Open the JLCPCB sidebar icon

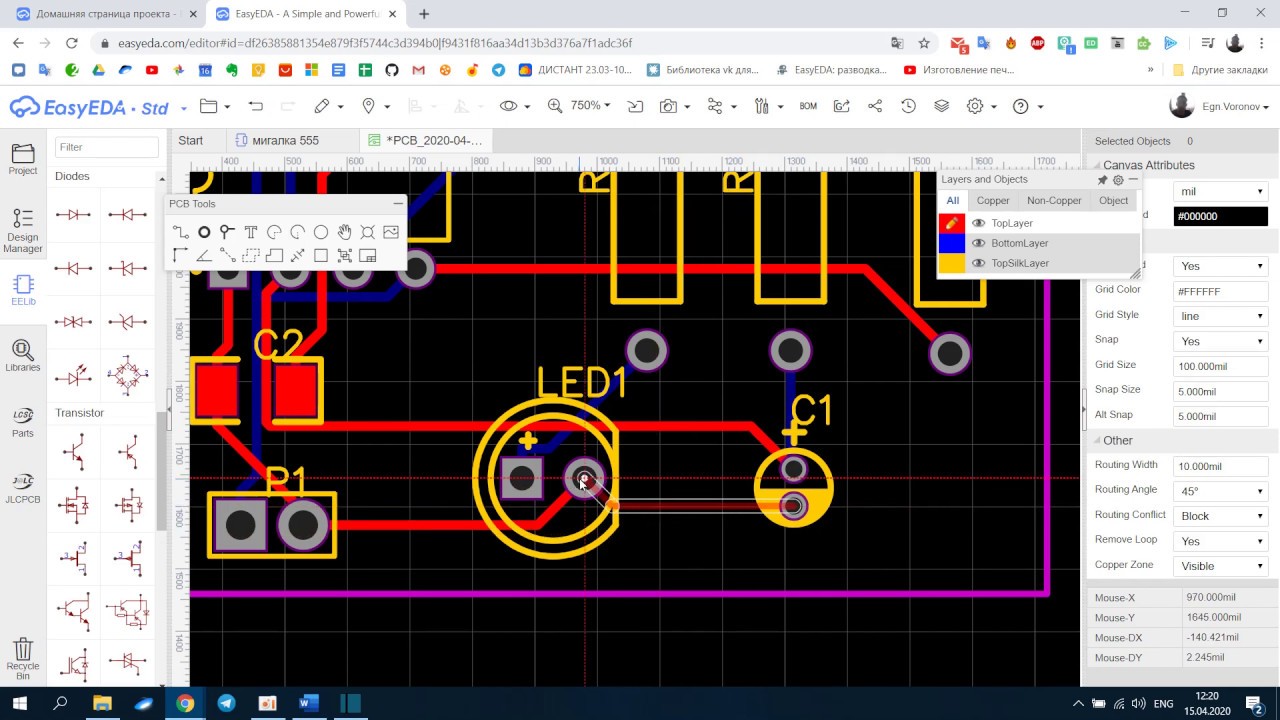click(x=22, y=486)
